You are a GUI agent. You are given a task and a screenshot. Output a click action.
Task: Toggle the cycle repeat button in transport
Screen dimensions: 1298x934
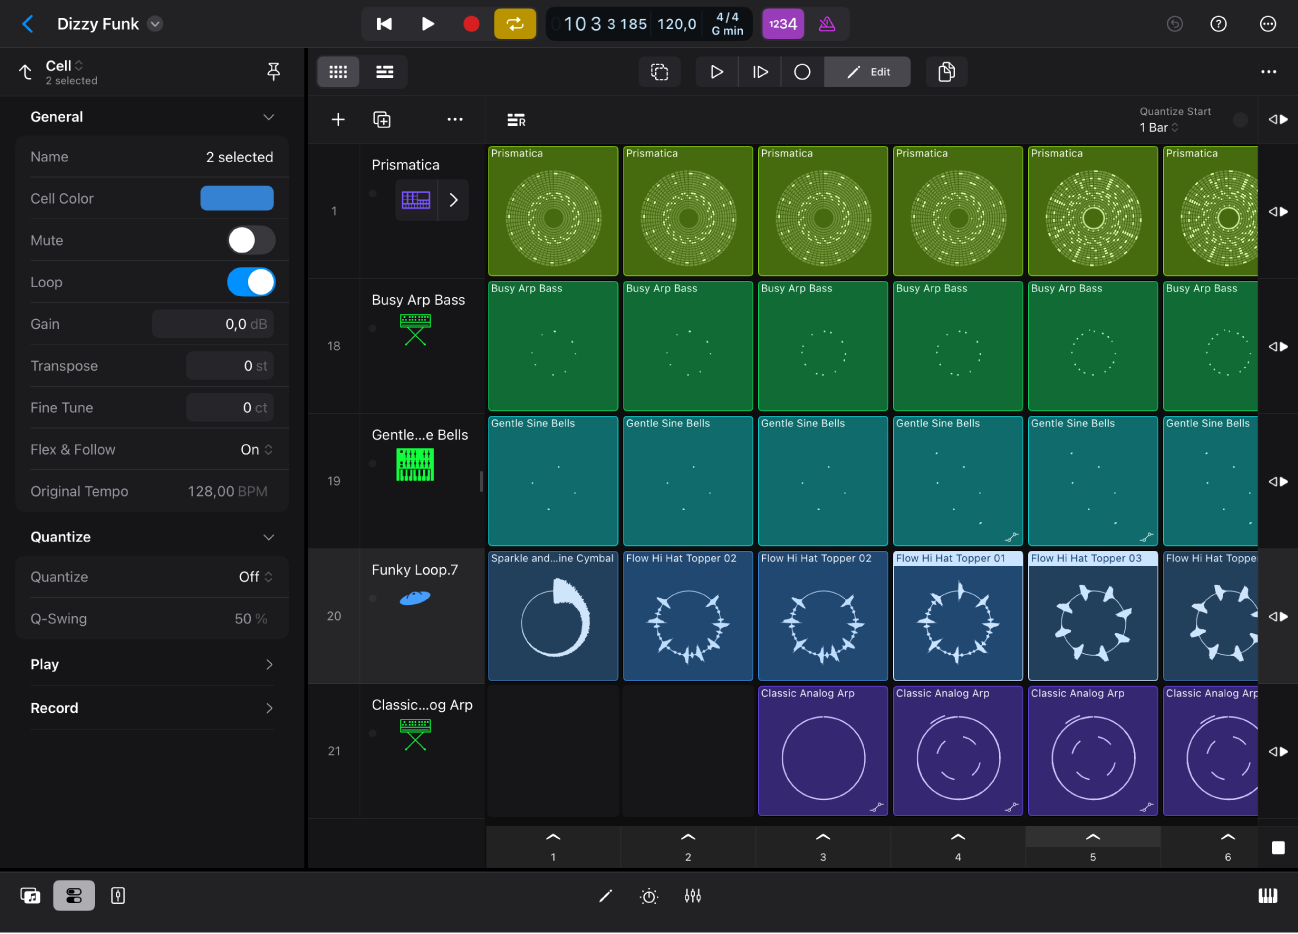tap(515, 23)
